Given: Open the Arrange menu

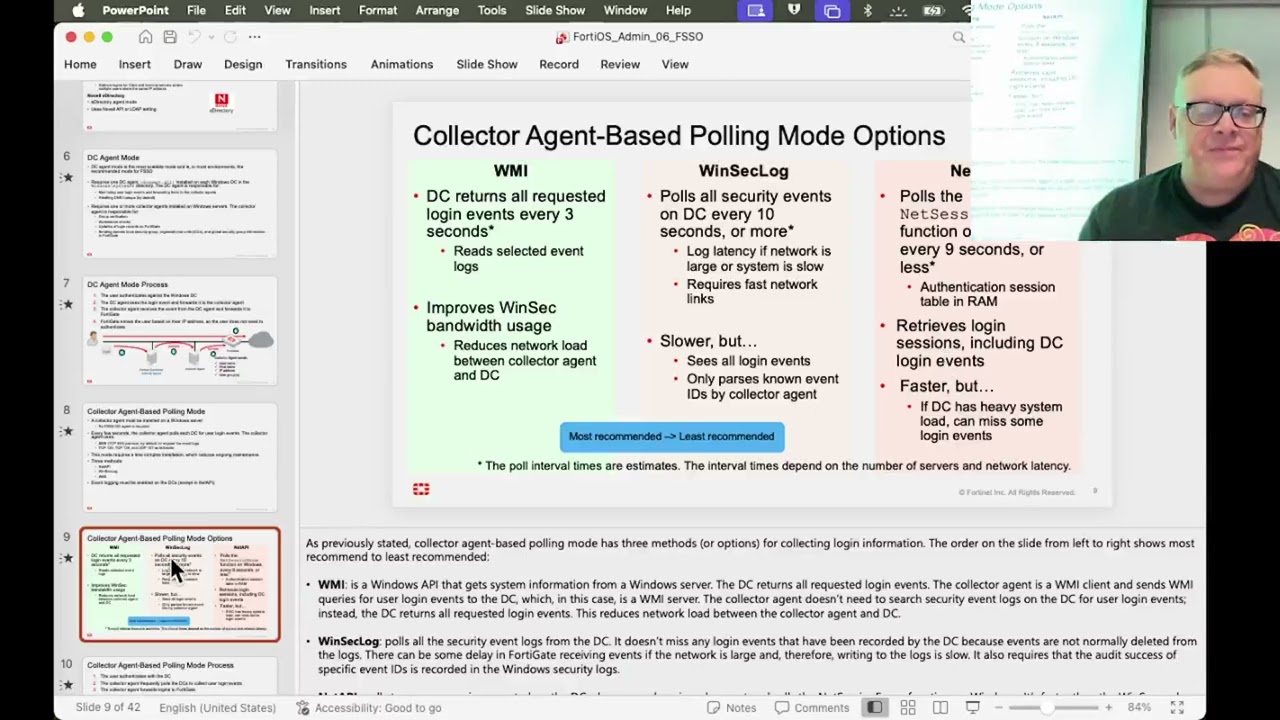Looking at the screenshot, I should pyautogui.click(x=437, y=10).
